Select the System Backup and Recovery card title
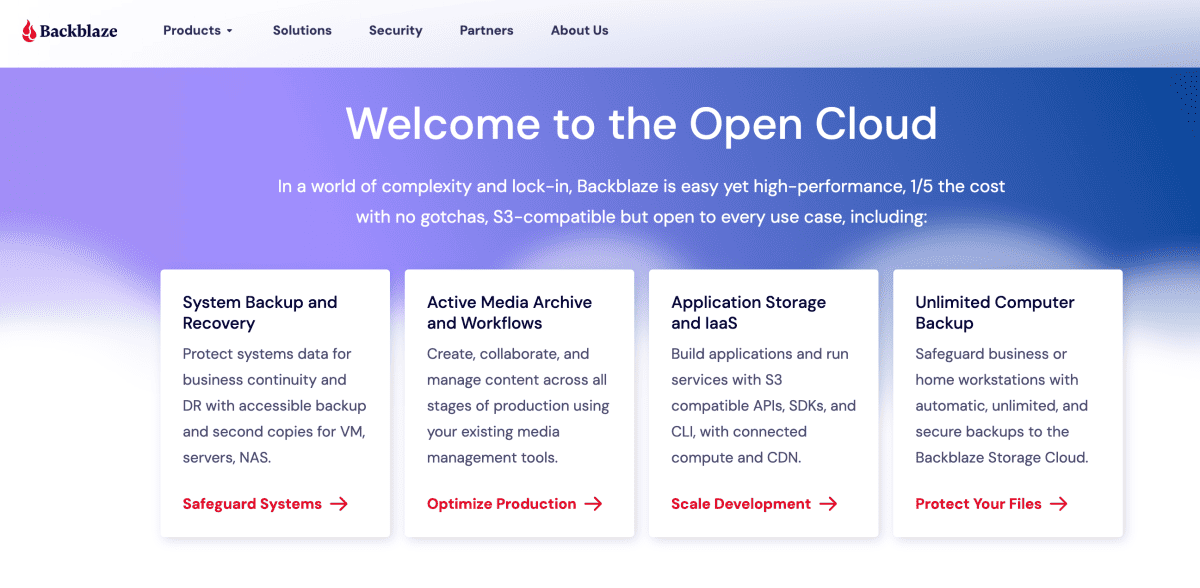Image resolution: width=1200 pixels, height=588 pixels. 260,312
